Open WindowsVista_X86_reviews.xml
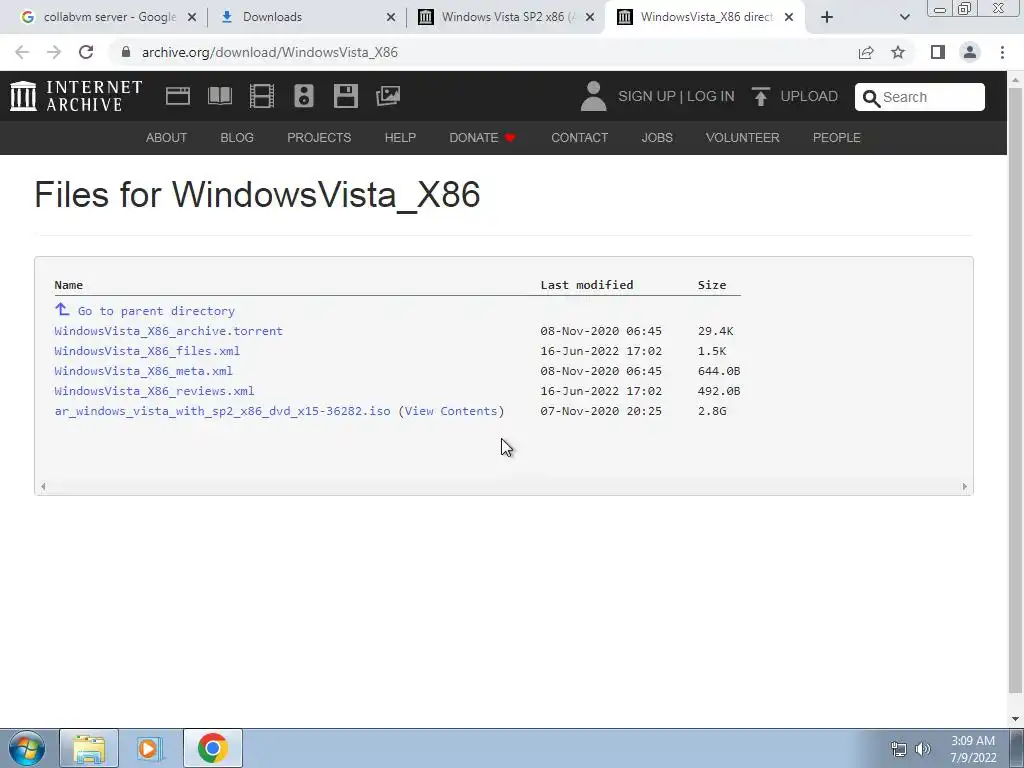The width and height of the screenshot is (1024, 768). (x=154, y=391)
